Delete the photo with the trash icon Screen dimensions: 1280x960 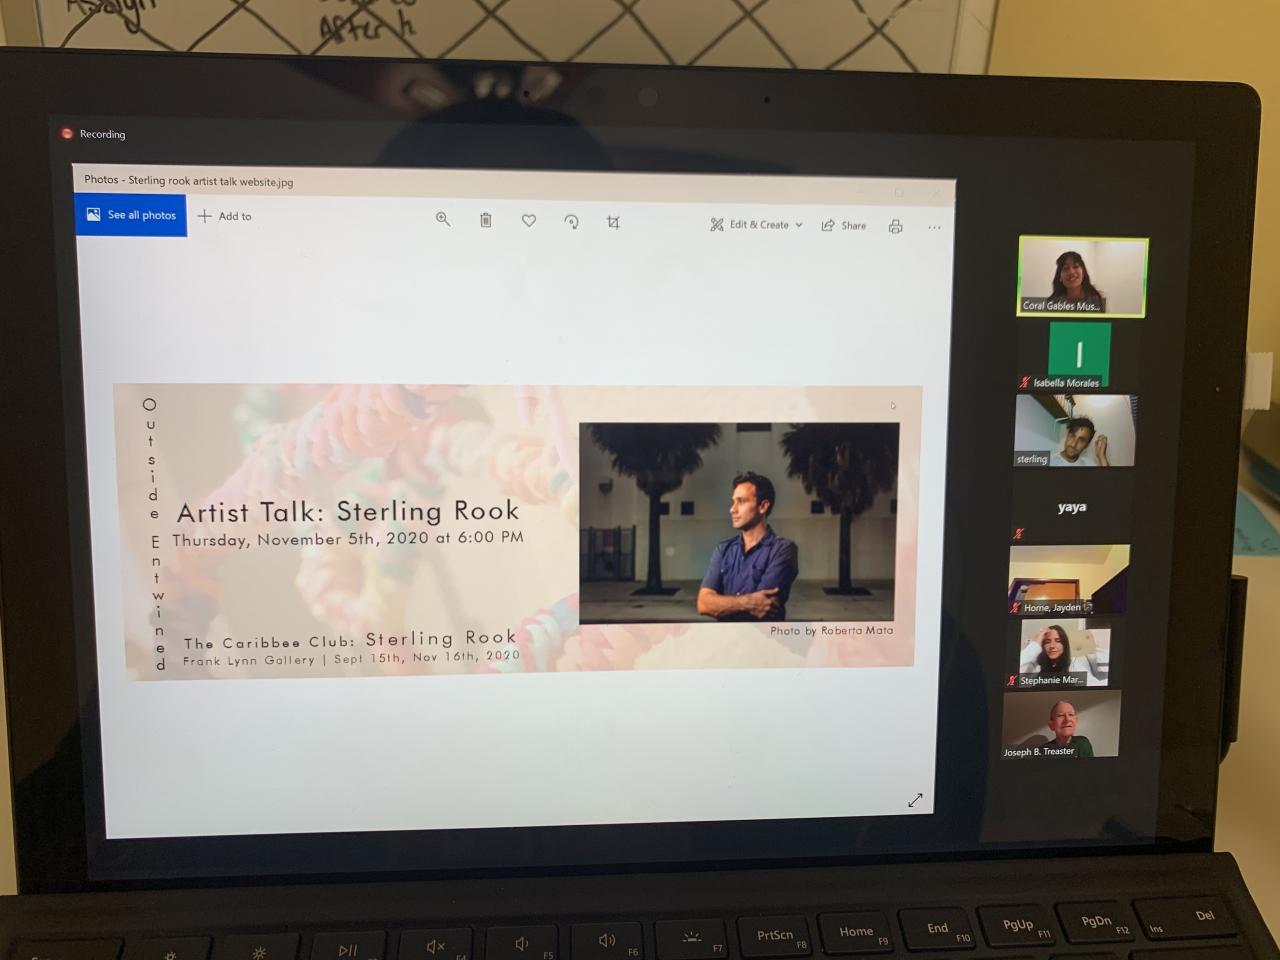tap(485, 220)
